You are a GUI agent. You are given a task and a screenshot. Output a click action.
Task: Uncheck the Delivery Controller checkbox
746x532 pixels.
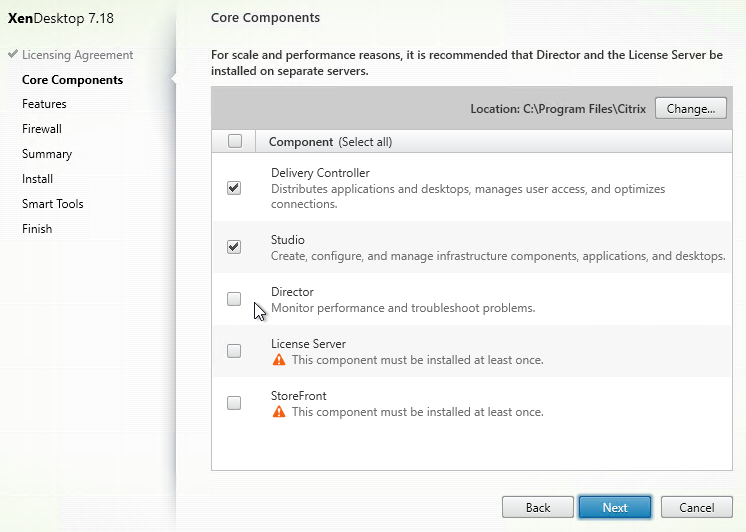(234, 188)
